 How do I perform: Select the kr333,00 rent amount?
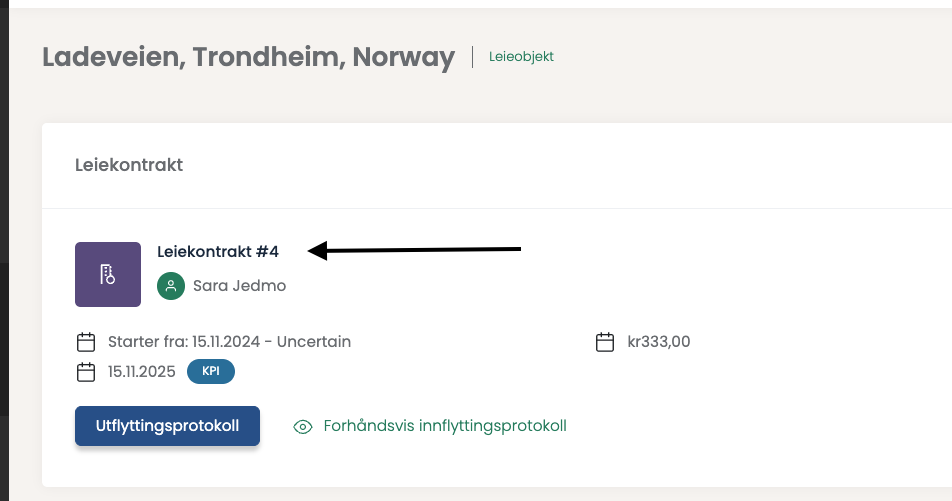coord(658,342)
